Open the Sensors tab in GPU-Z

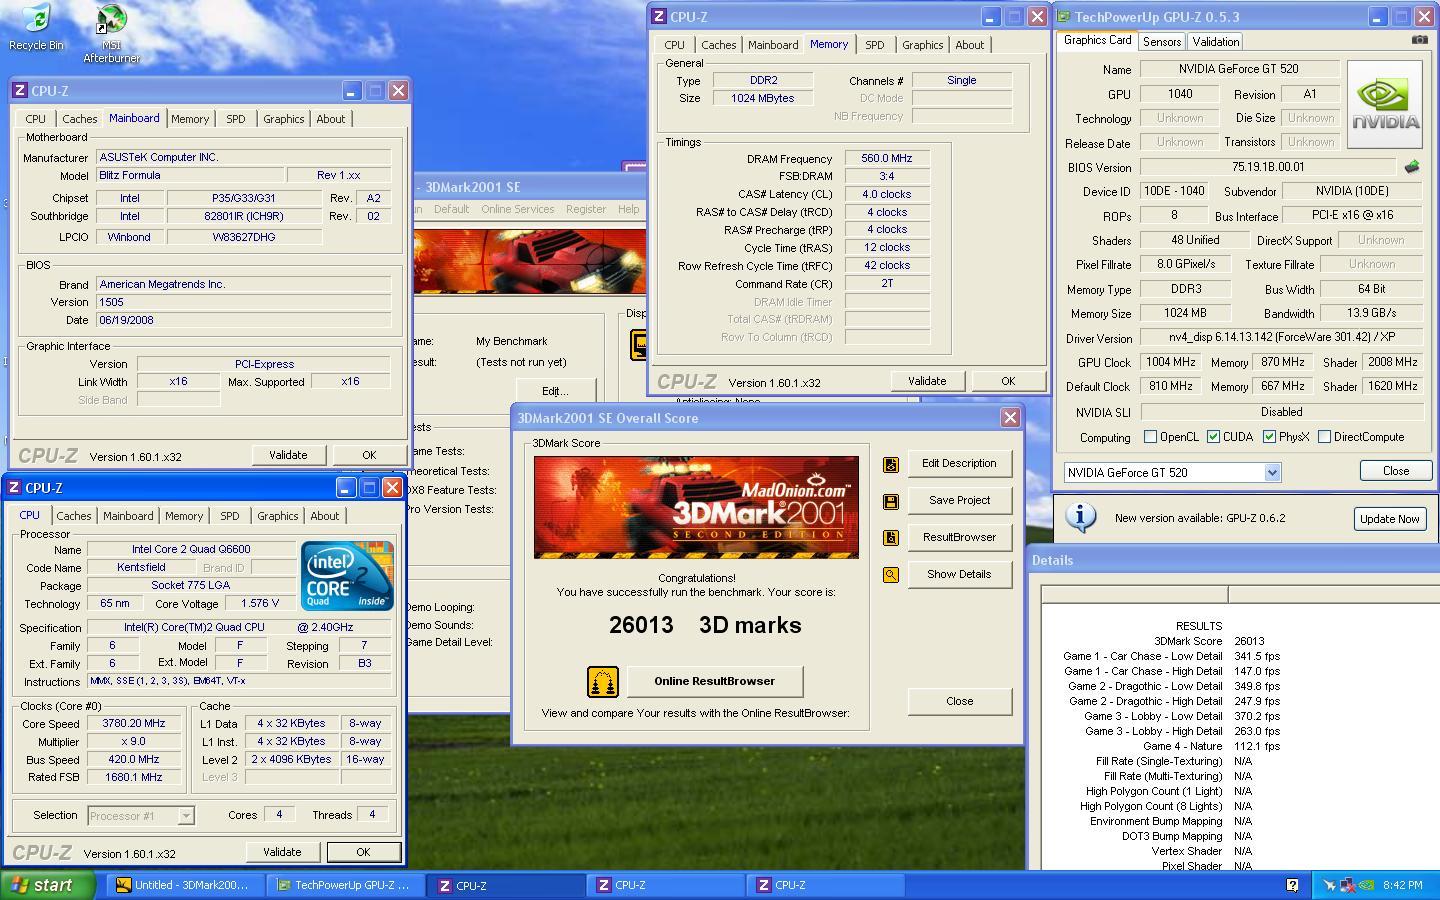[x=1162, y=41]
